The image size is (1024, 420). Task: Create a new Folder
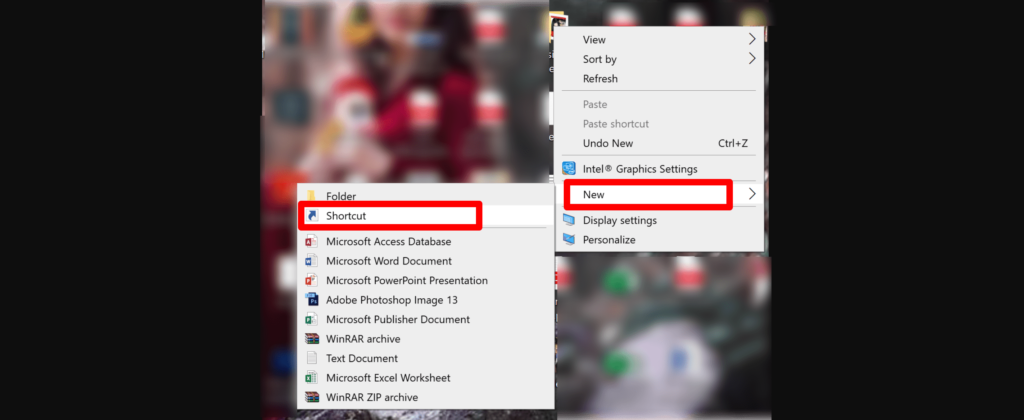click(425, 196)
